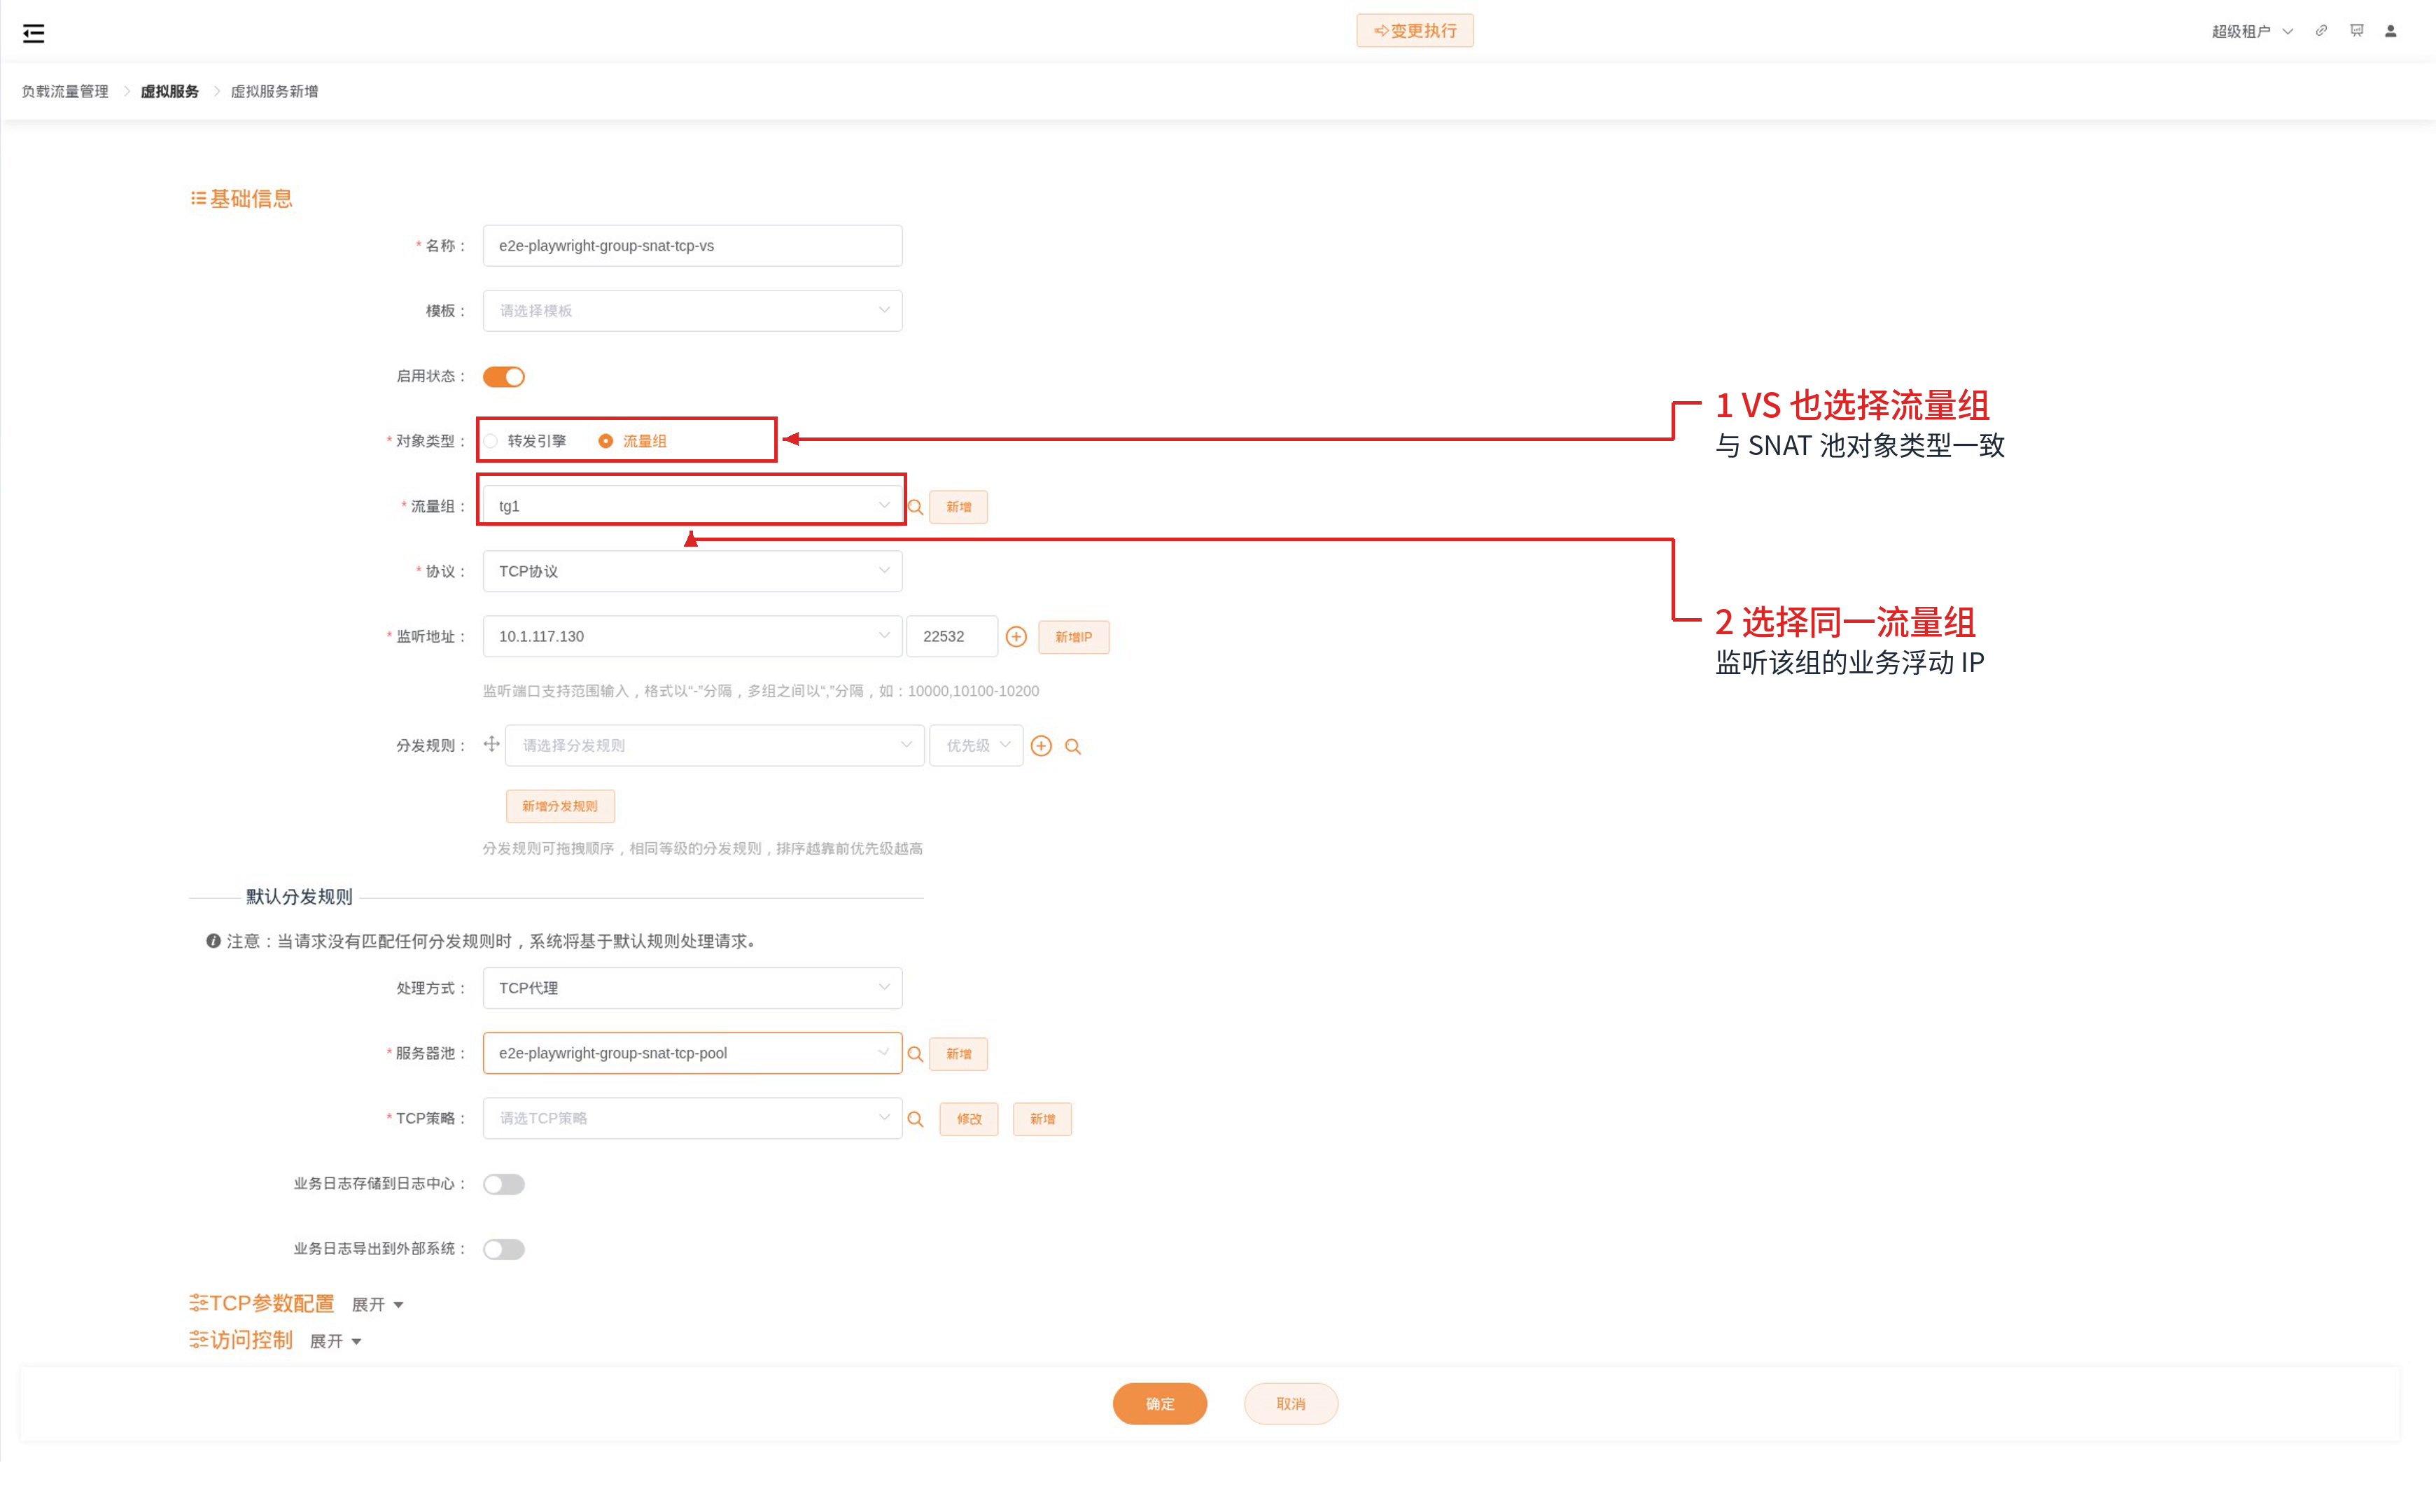This screenshot has height=1512, width=2436.
Task: Click the drag handle for dispatch rule
Action: 491,744
